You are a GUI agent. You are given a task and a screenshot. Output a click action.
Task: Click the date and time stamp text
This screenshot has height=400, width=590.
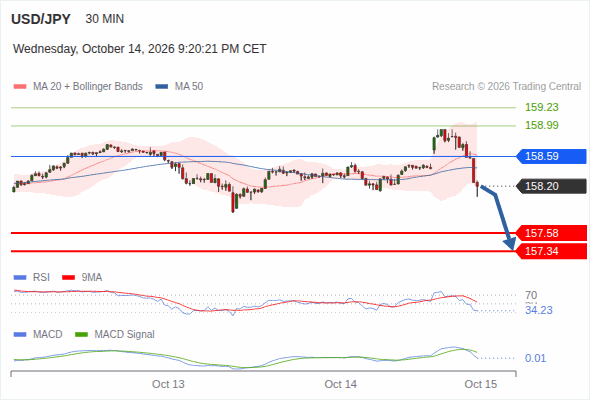pos(140,49)
